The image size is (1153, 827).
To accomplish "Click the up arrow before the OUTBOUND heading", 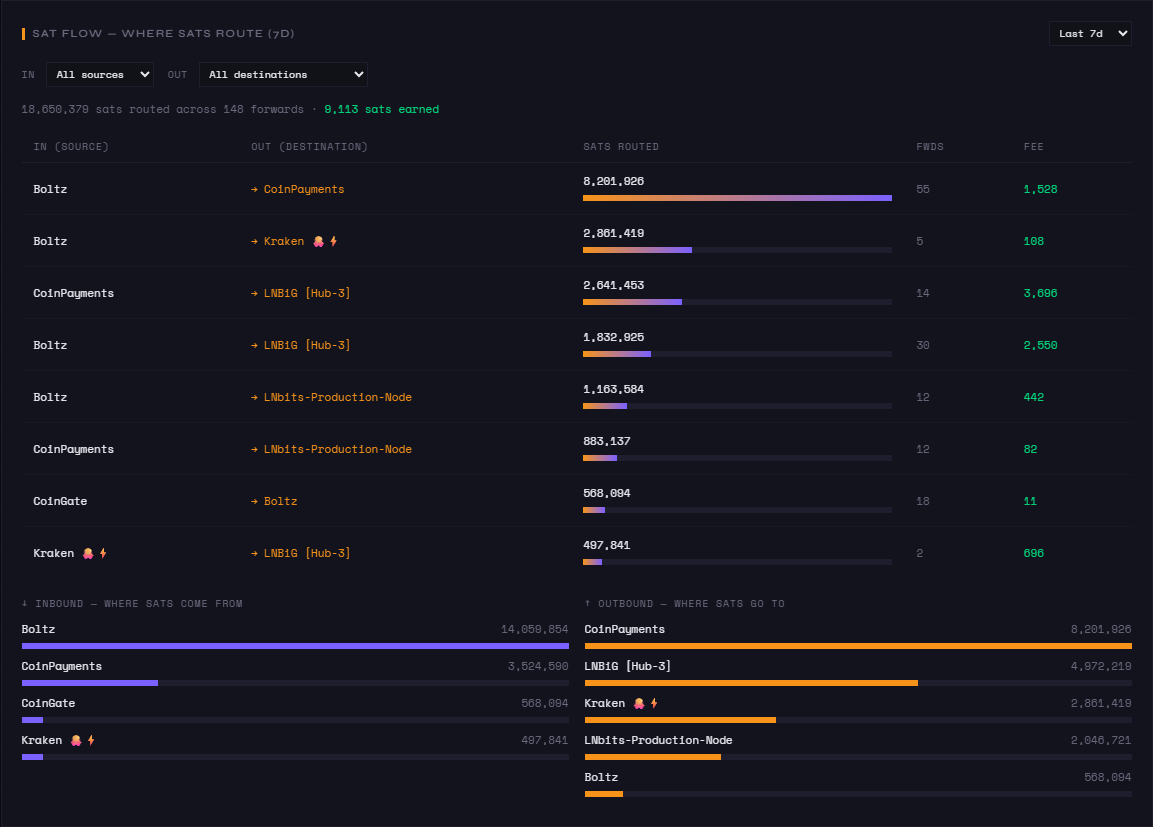I will (588, 604).
